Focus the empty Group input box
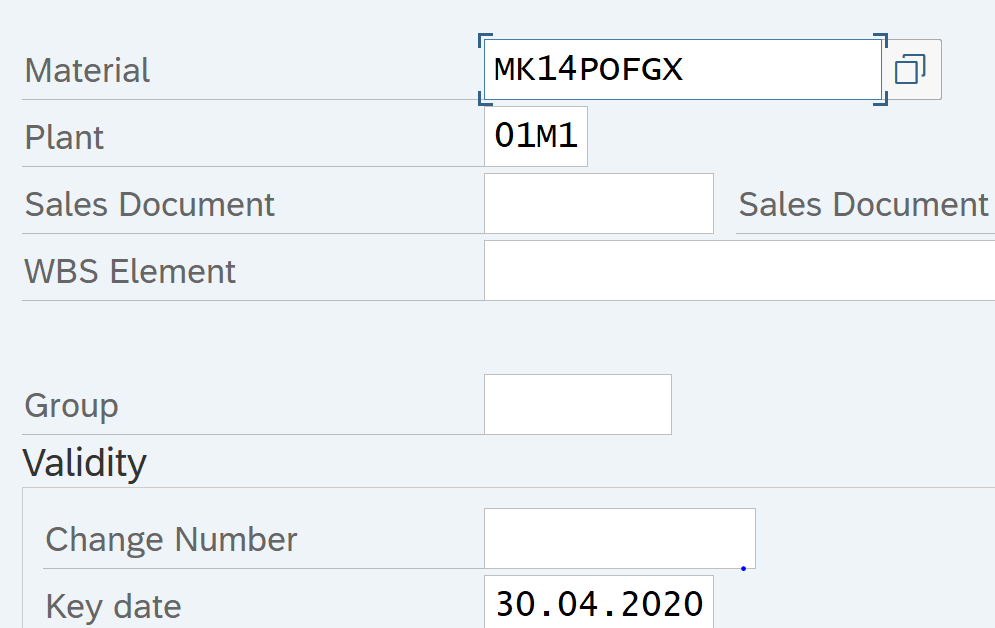 [577, 405]
